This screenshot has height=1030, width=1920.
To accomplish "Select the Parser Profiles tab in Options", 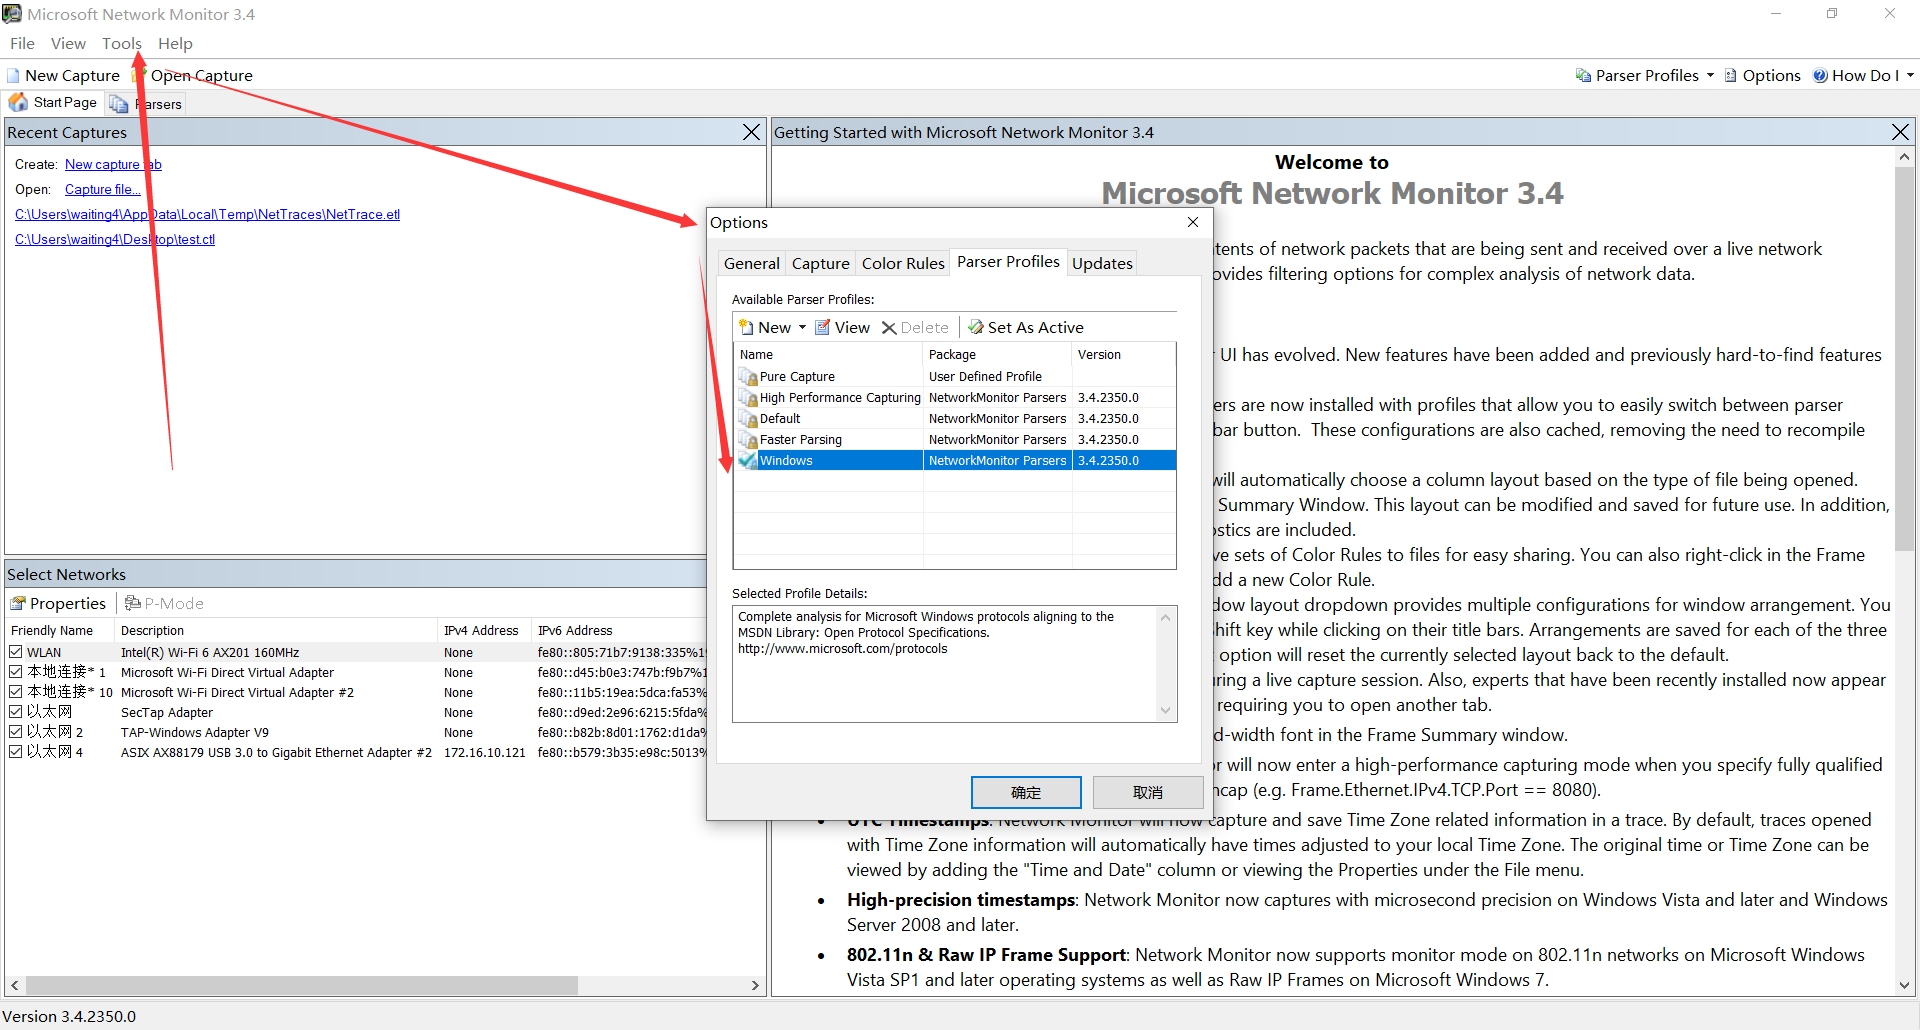I will coord(1008,262).
